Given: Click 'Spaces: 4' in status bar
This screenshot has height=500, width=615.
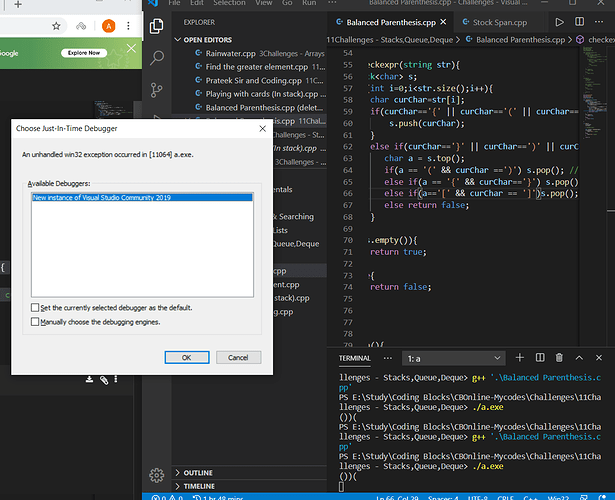Looking at the screenshot, I should pos(443,498).
